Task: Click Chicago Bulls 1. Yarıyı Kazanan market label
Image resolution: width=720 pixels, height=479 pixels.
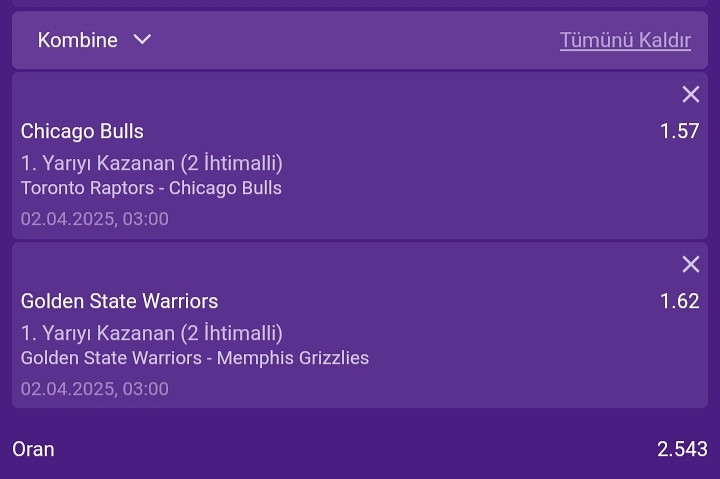Action: (152, 163)
